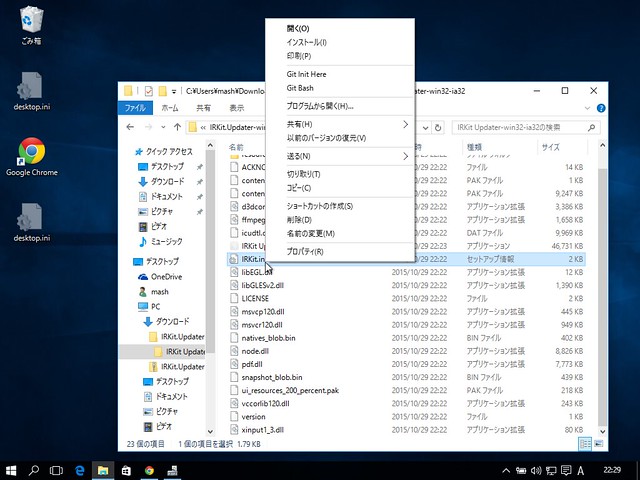This screenshot has width=640, height=480.
Task: Launch Google Chrome from the desktop shortcut
Action: (x=31, y=157)
